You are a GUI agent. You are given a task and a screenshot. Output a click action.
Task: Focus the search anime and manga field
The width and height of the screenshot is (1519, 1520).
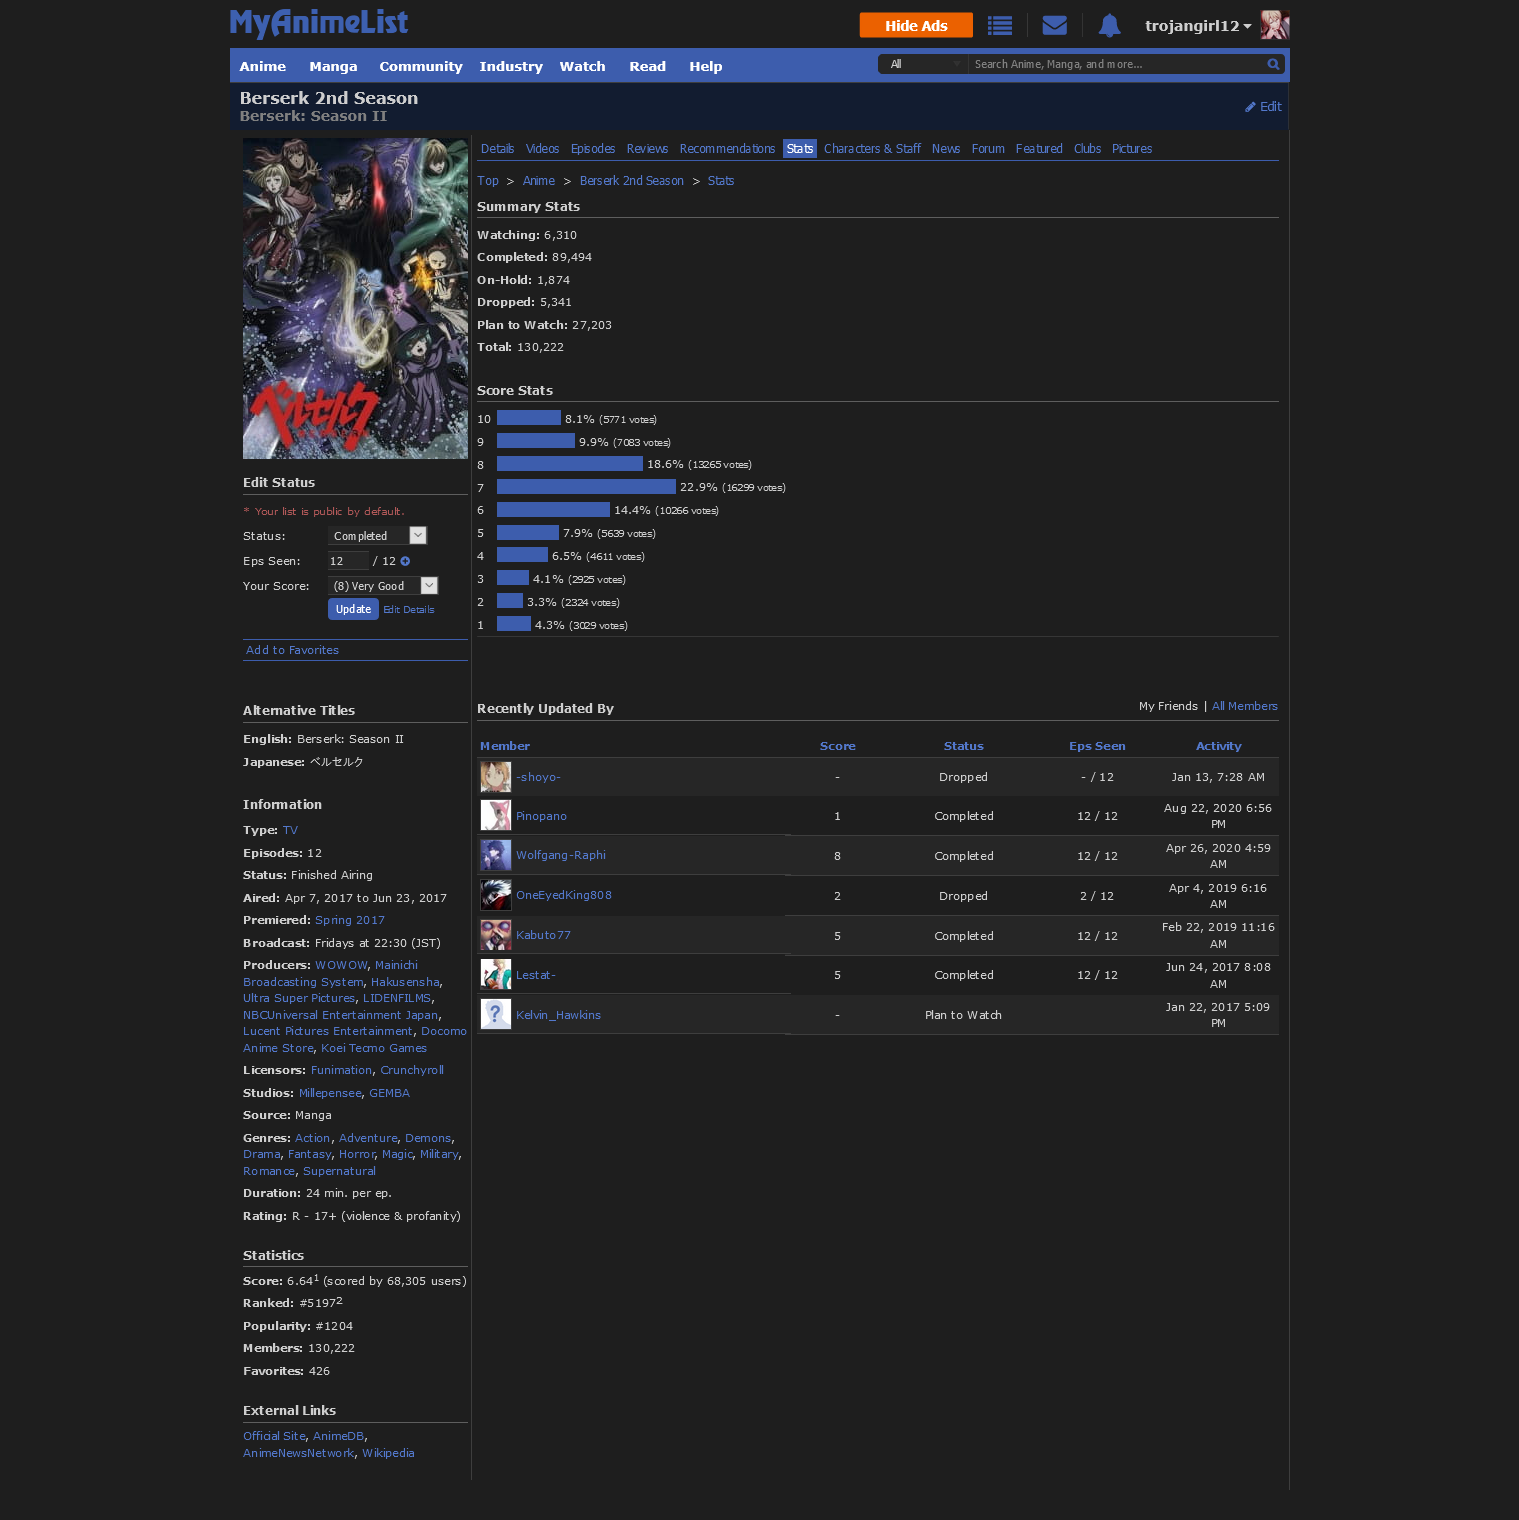(x=1117, y=64)
